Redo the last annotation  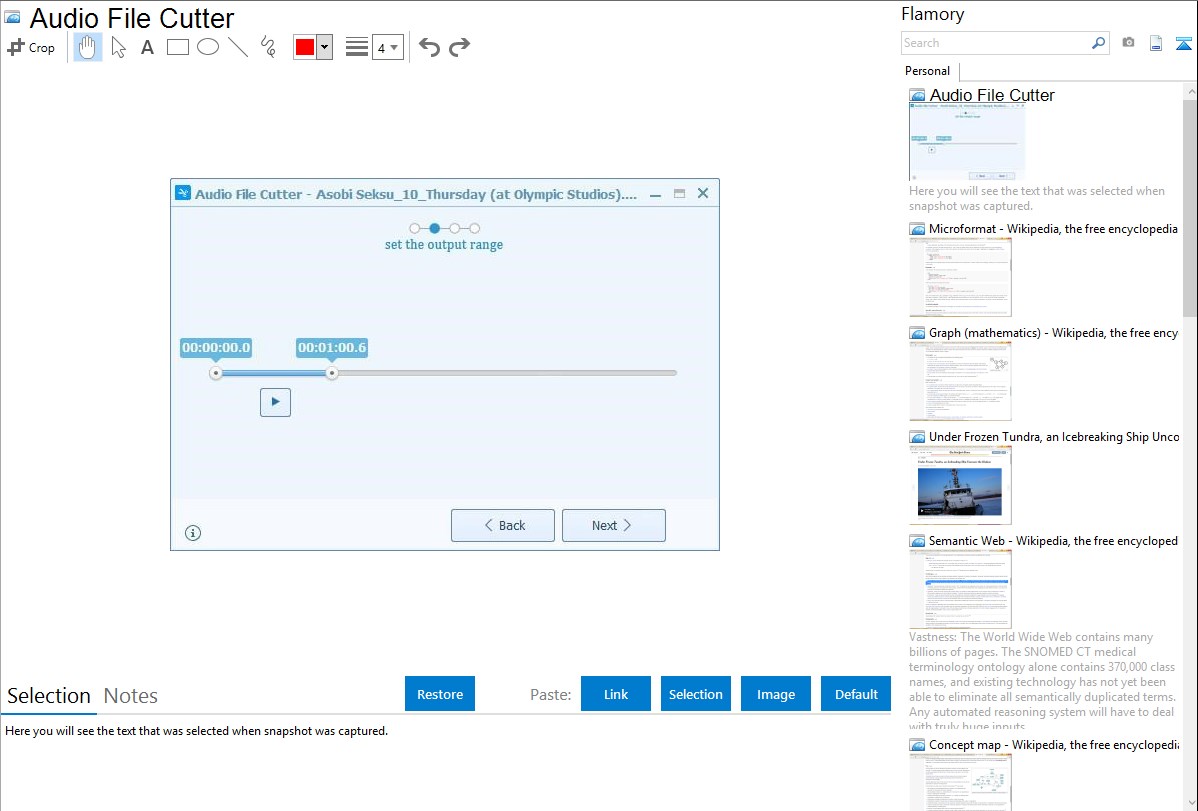[459, 47]
